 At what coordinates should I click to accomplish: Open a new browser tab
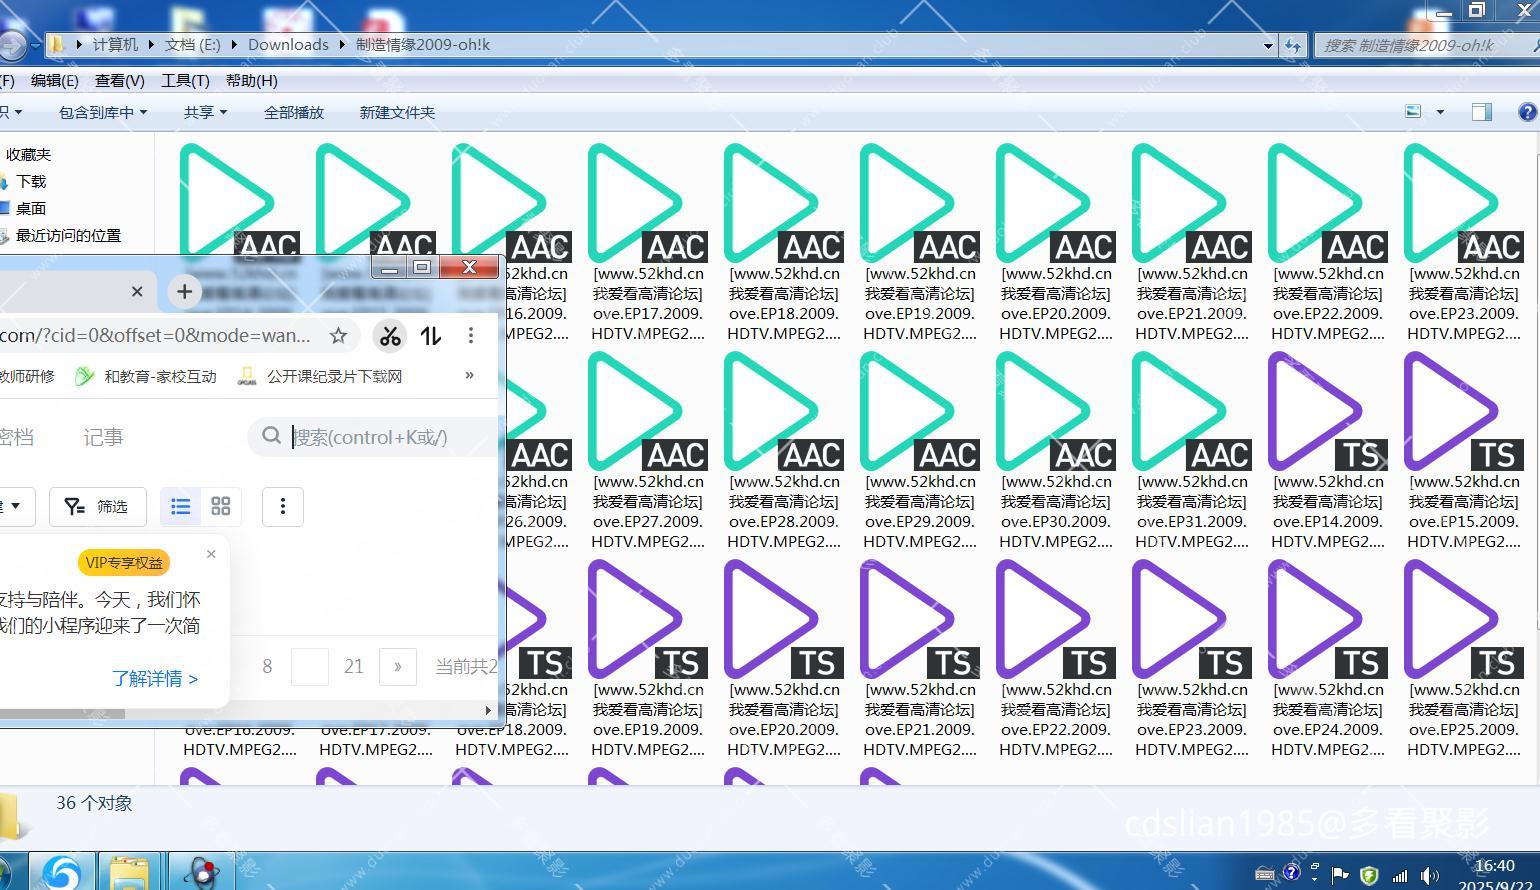184,291
